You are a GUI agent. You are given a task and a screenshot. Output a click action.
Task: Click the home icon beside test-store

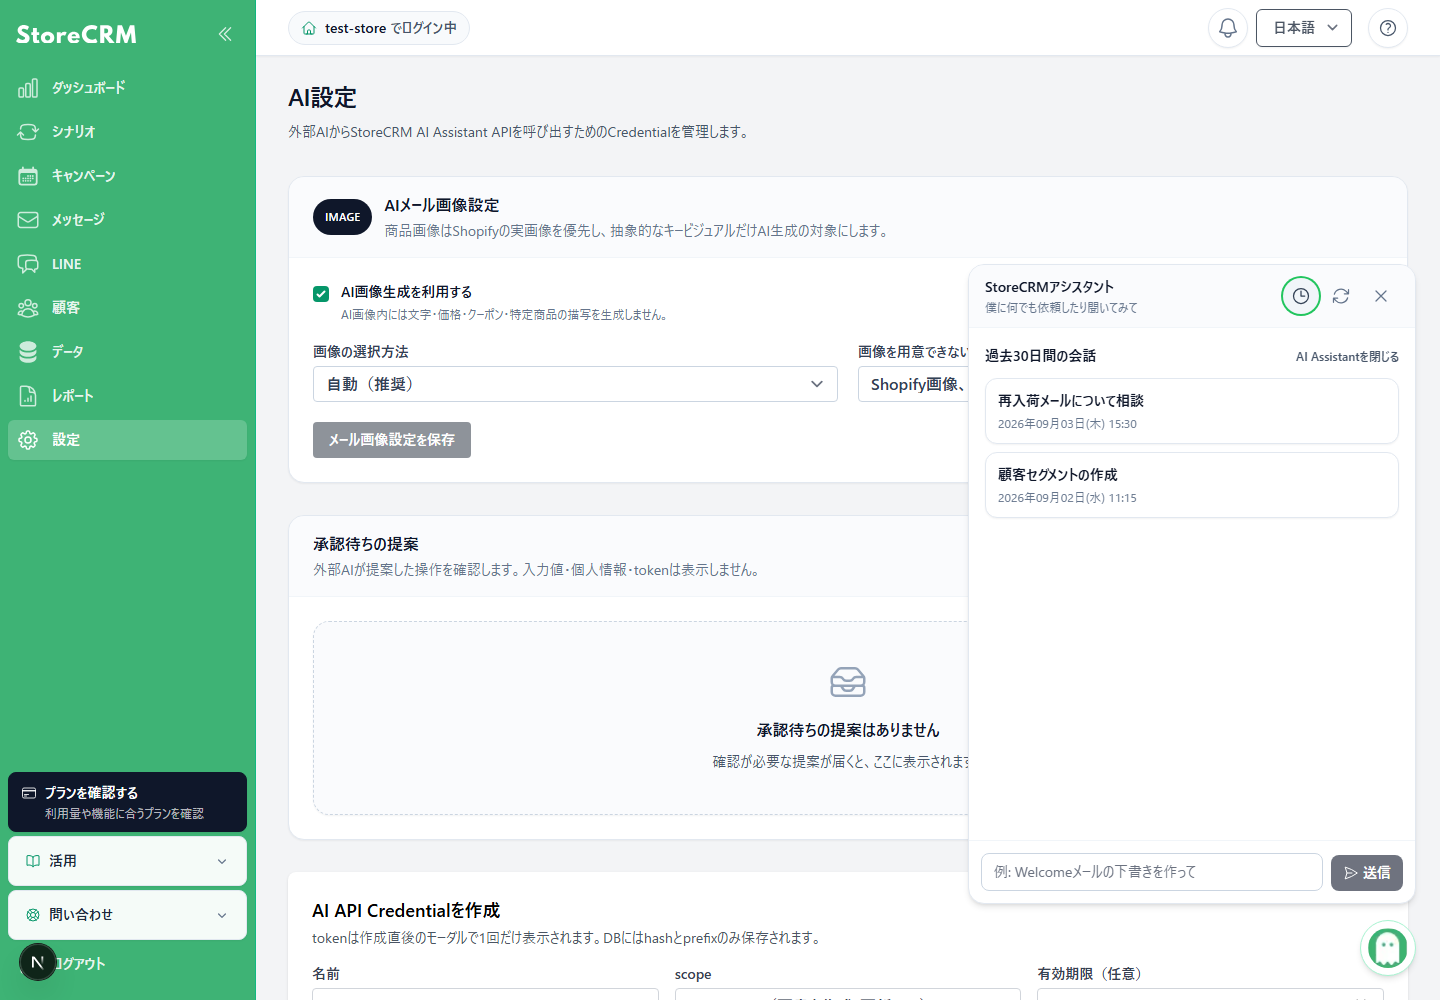click(x=309, y=28)
